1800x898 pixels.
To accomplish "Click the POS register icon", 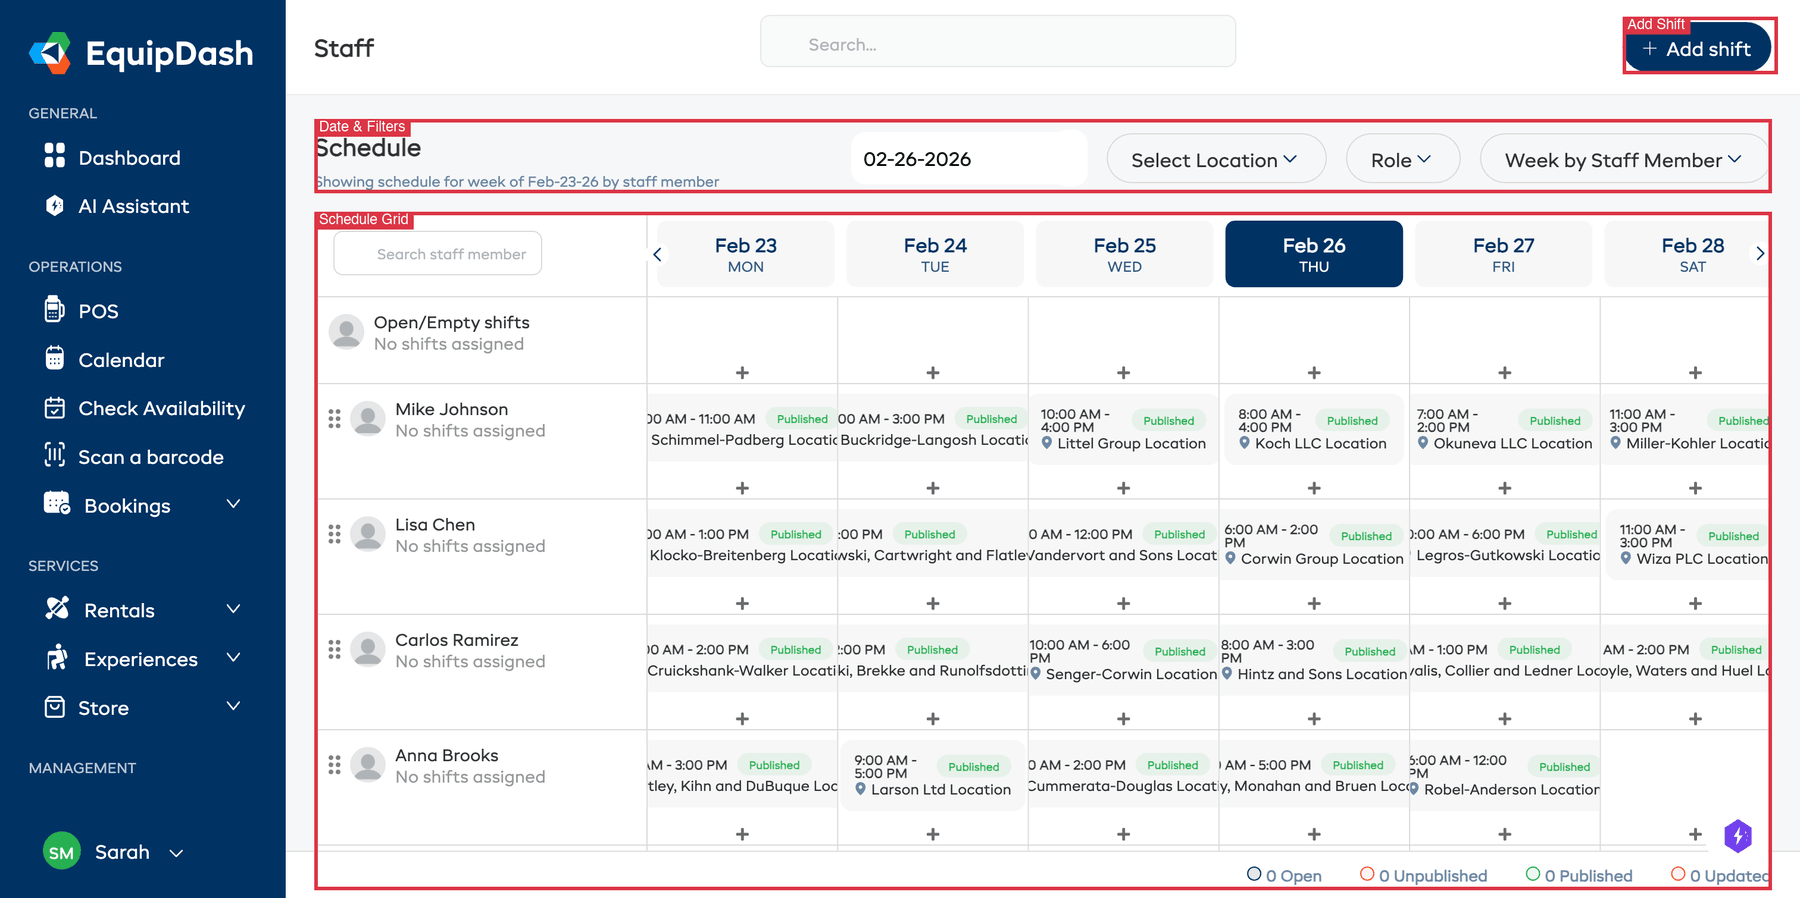I will (x=55, y=310).
